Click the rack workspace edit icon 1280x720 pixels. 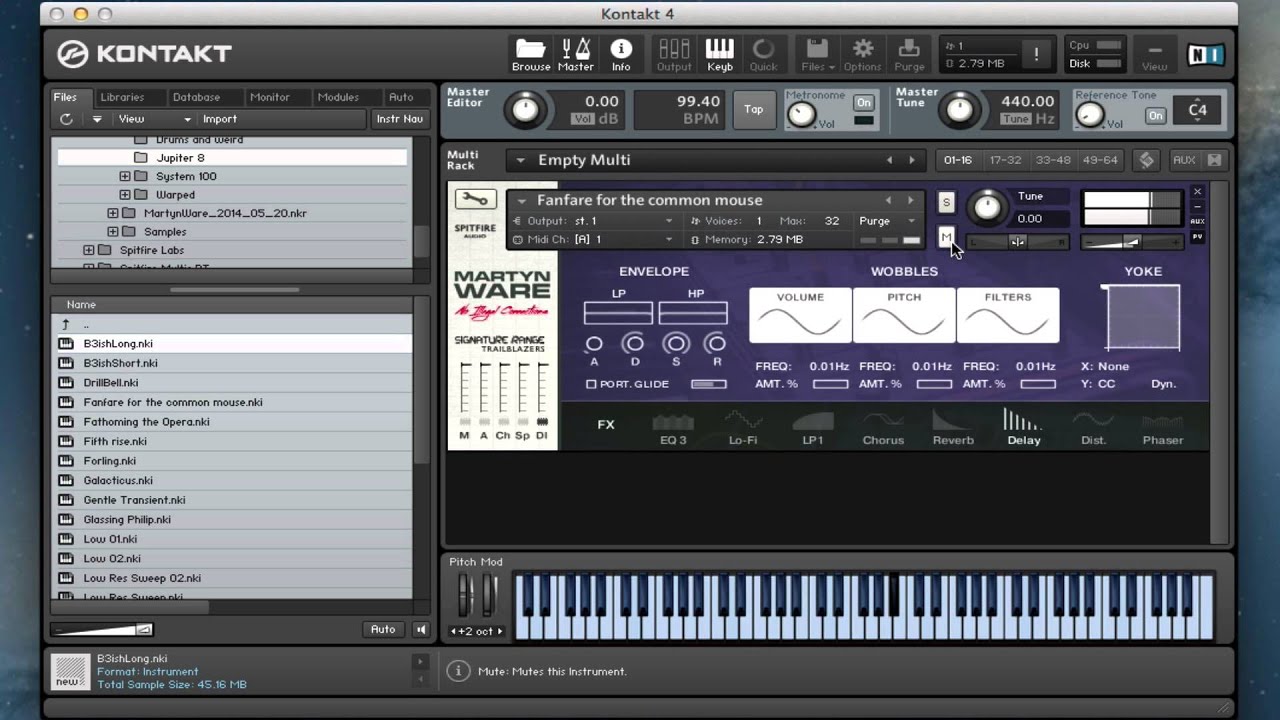pos(1147,160)
